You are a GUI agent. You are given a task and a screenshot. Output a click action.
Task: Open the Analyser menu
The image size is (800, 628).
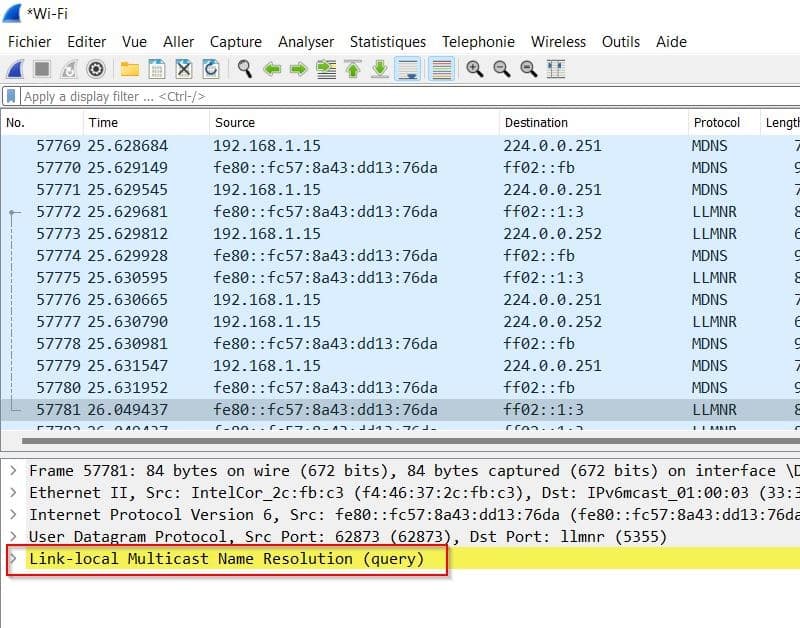point(306,42)
